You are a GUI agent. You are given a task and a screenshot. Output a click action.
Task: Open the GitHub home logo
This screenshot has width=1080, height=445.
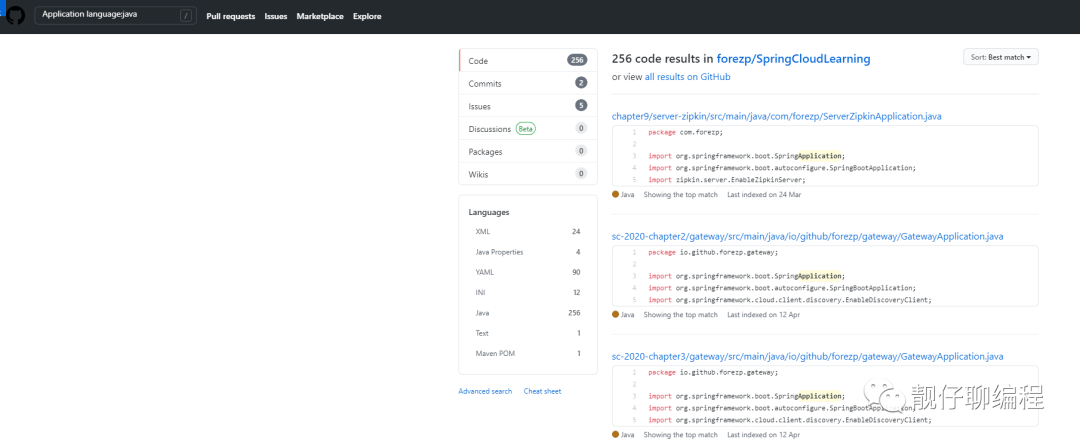(16, 15)
